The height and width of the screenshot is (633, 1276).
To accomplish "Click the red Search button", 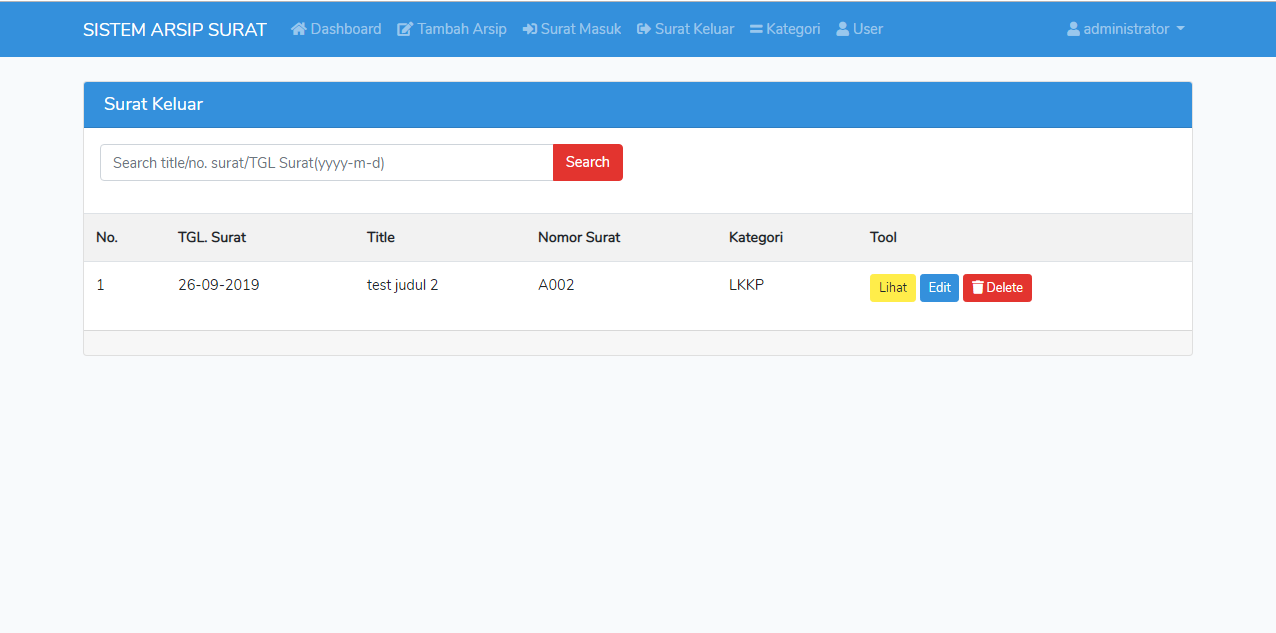I will click(x=588, y=162).
